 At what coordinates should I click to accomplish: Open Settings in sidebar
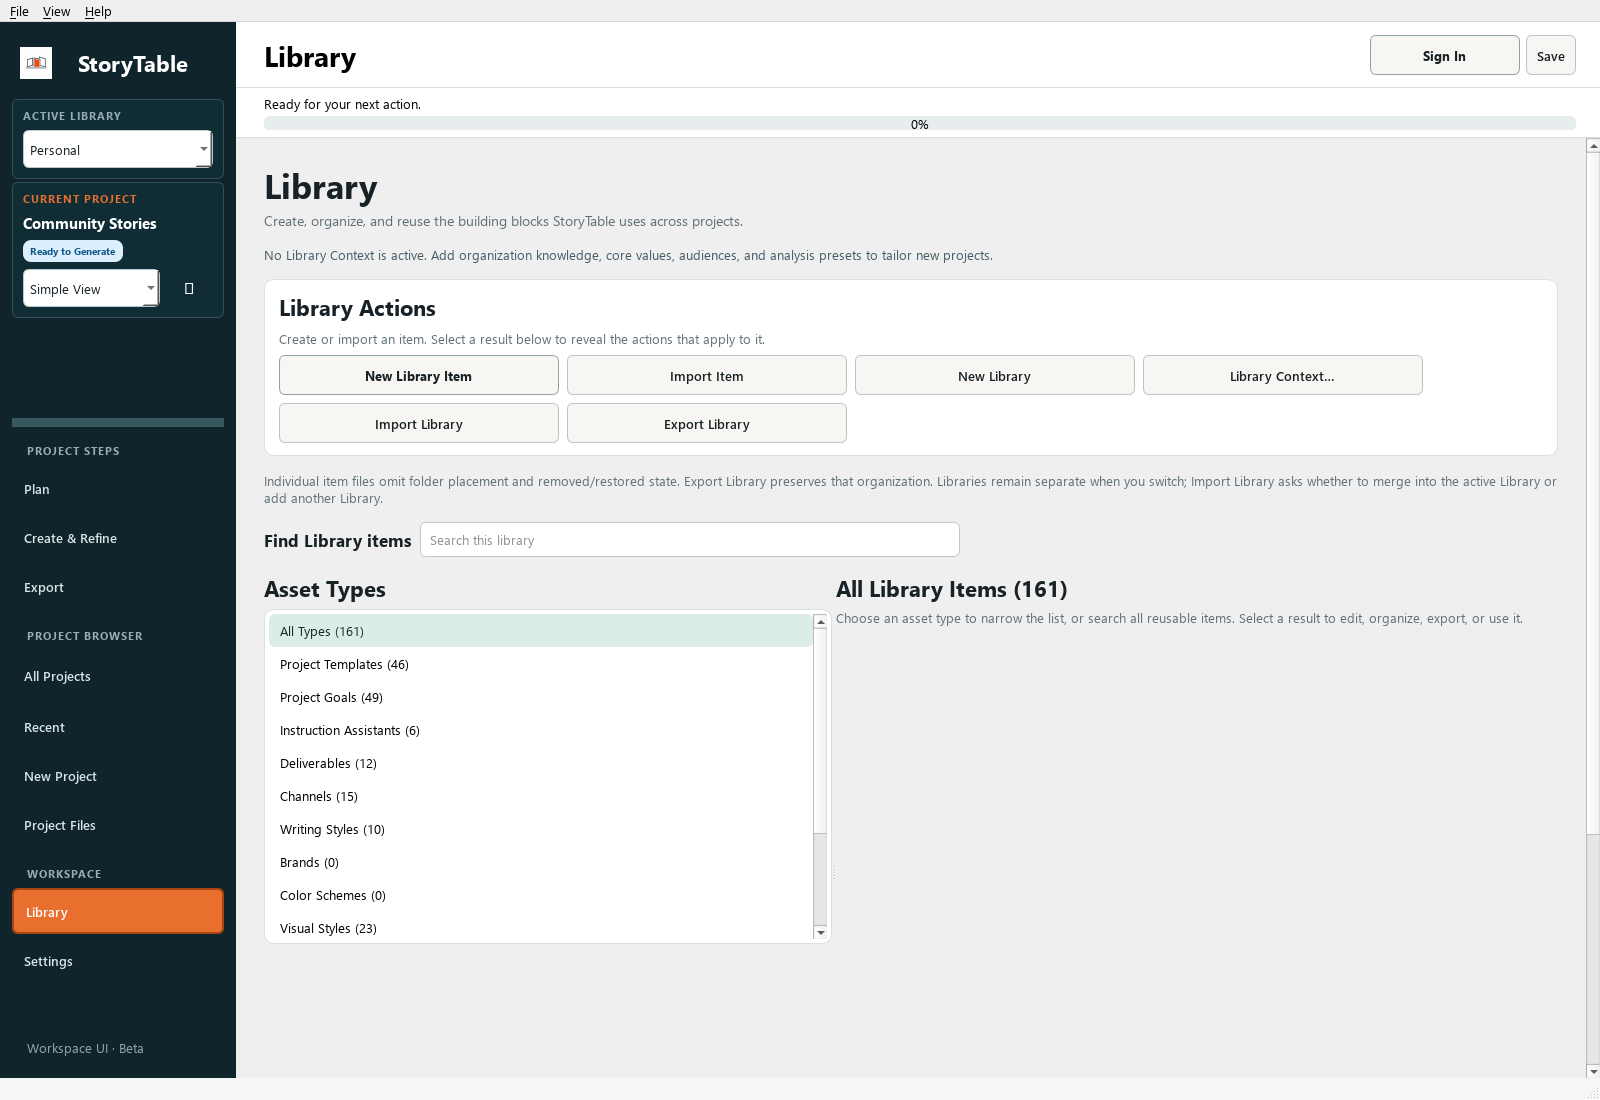[118, 961]
